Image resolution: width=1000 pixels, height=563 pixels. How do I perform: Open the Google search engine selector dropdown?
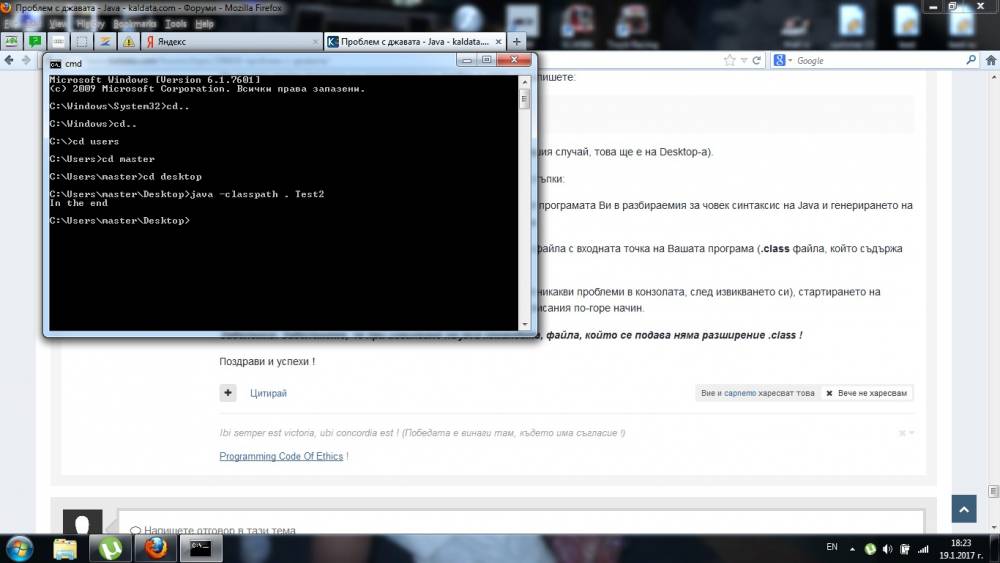point(782,60)
